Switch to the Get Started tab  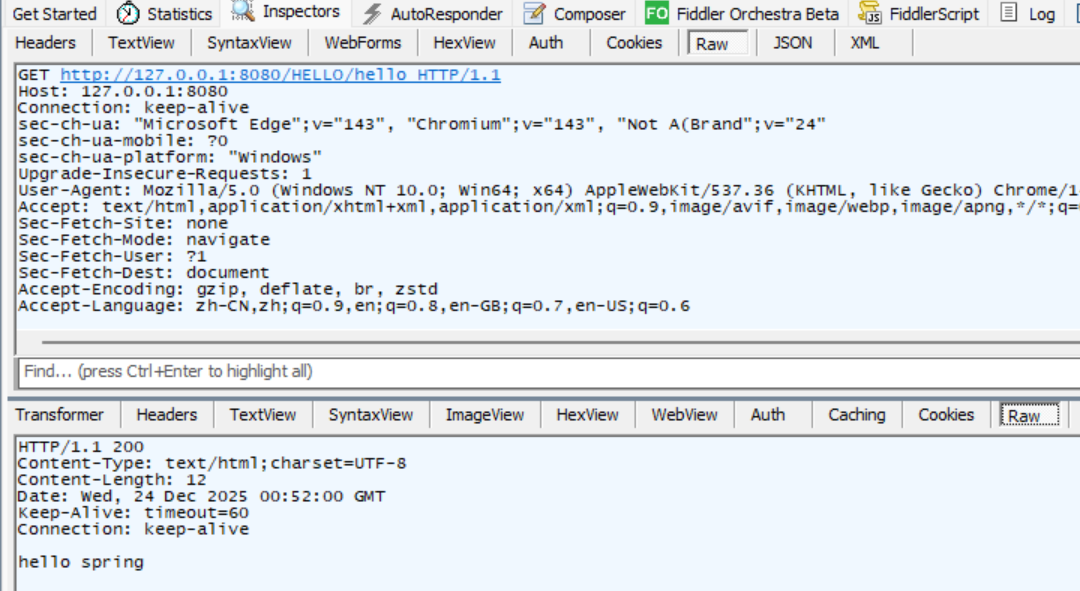[54, 14]
